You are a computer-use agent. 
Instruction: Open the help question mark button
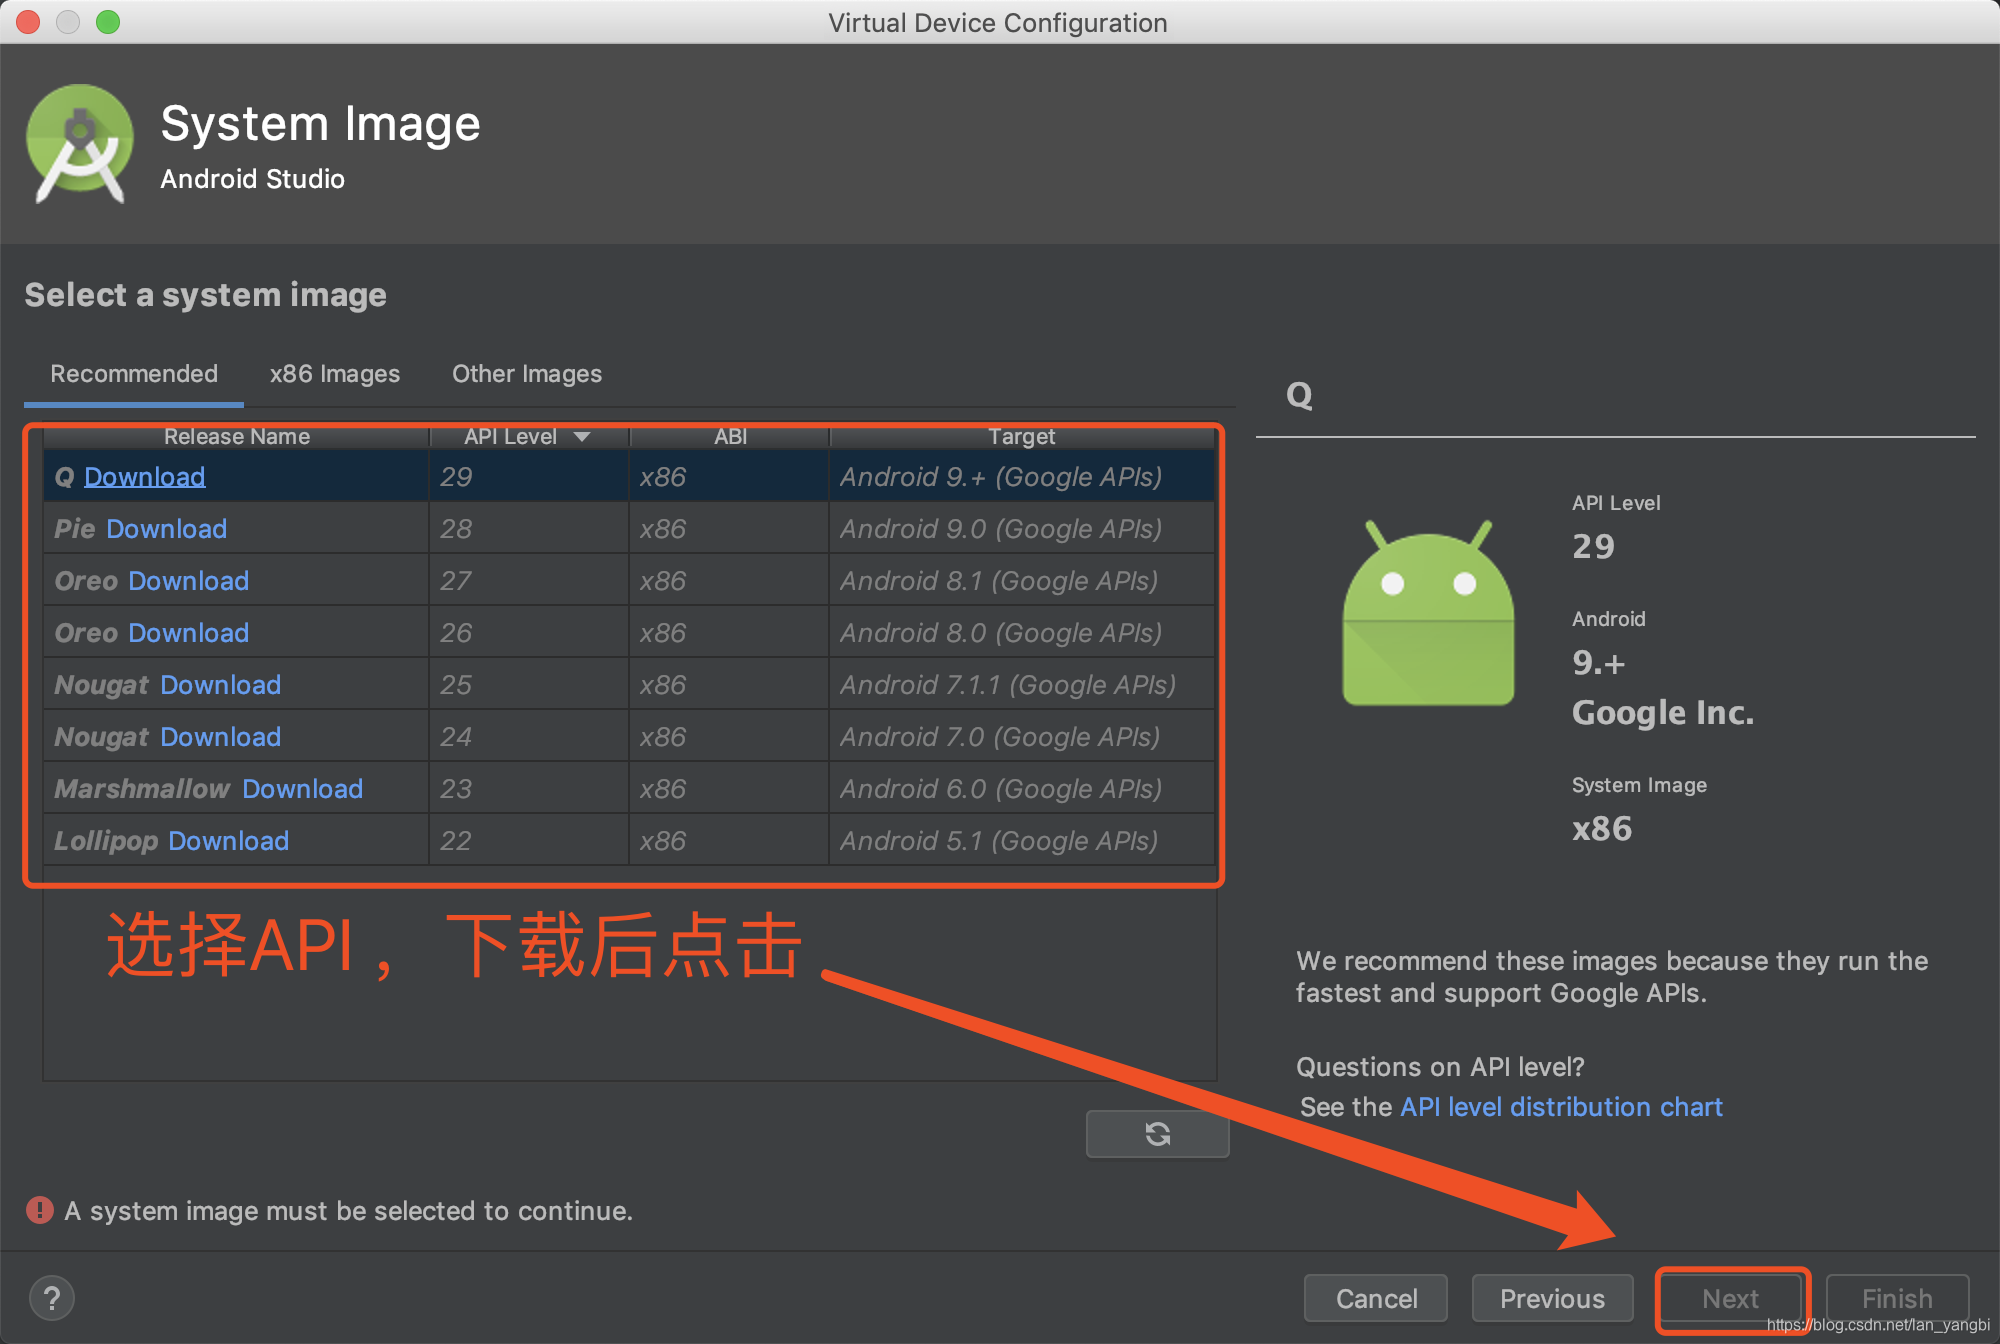[x=52, y=1298]
